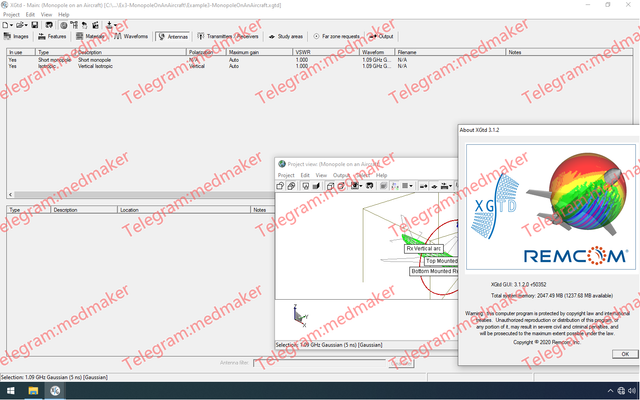Click the 3D cube view icon in Project view toolbar
Screen dimensions: 640x400
coord(330,186)
